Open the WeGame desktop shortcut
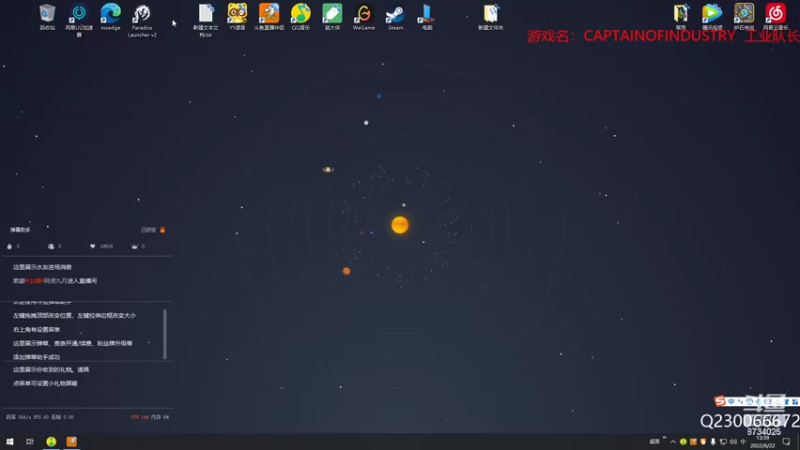Screen dimensions: 800x450 [364, 16]
